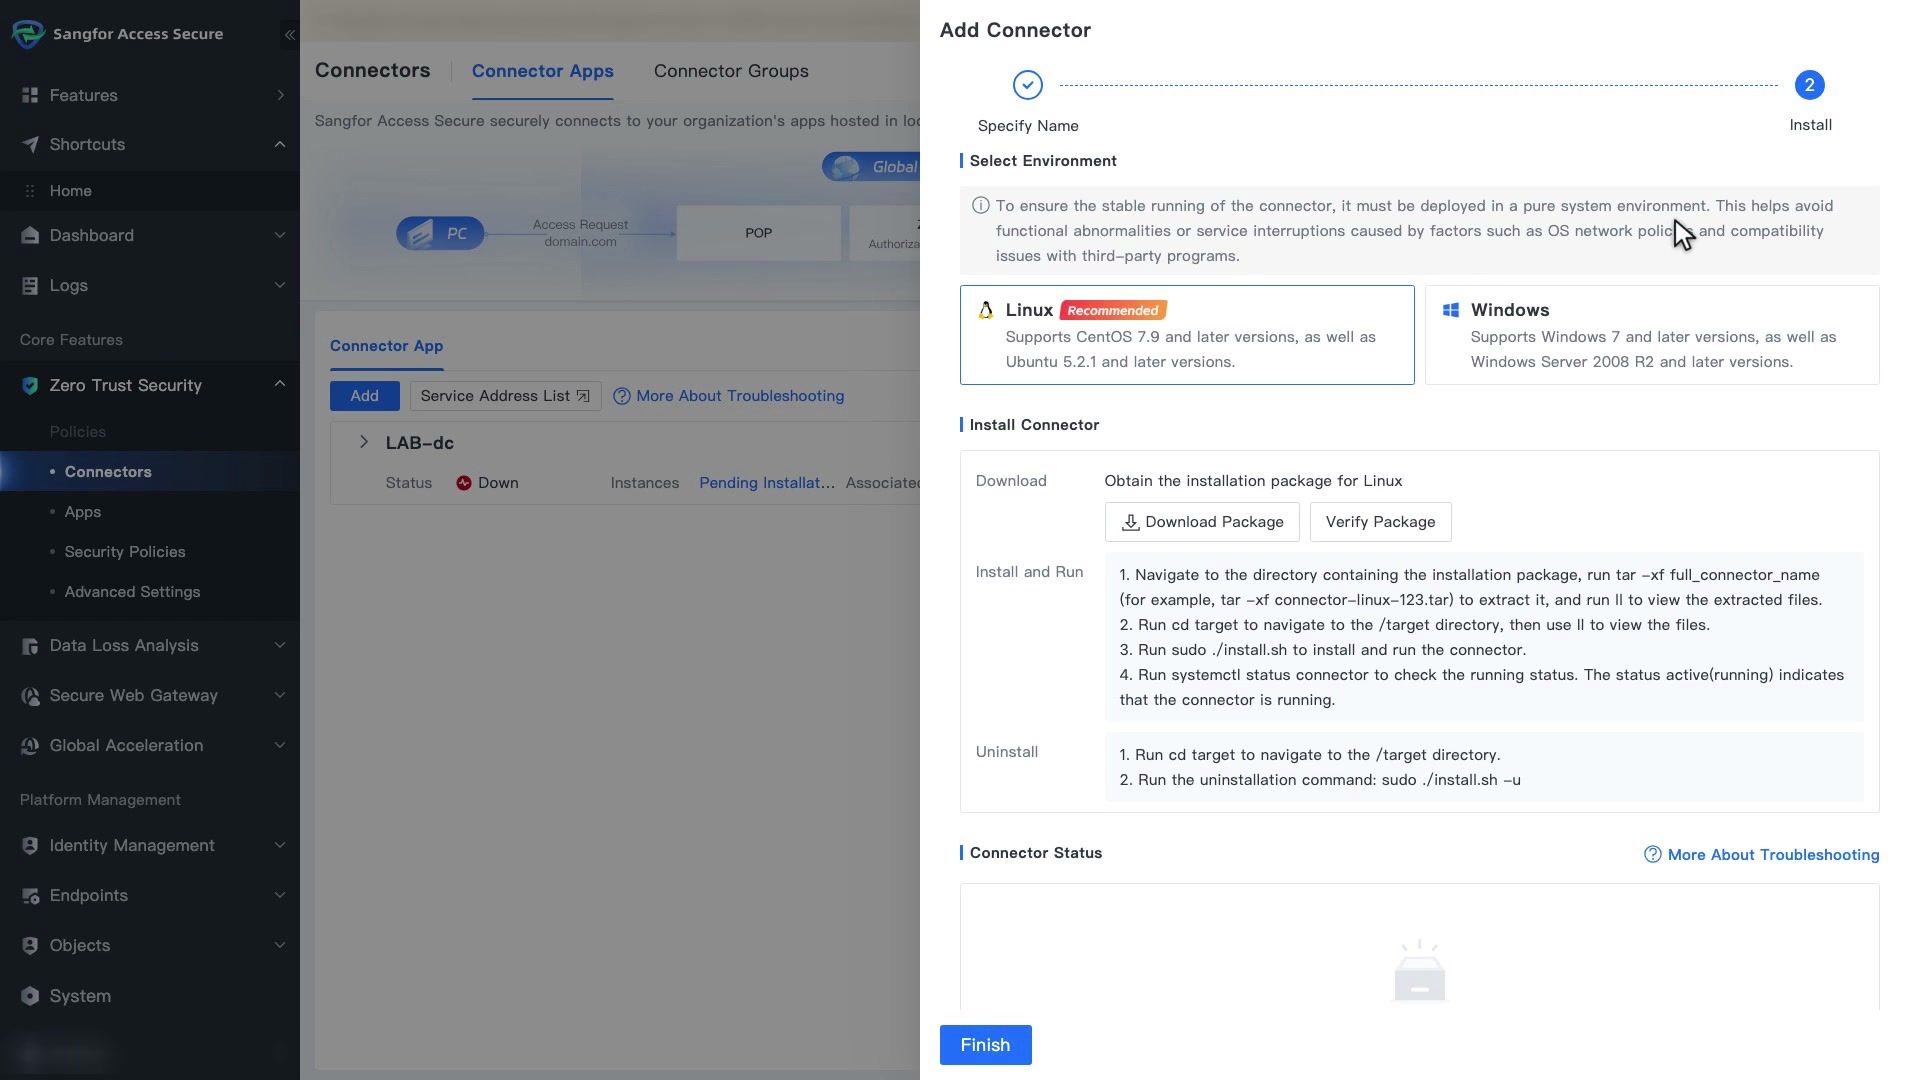Select the Linux environment option
This screenshot has height=1080, width=1920.
tap(1187, 335)
